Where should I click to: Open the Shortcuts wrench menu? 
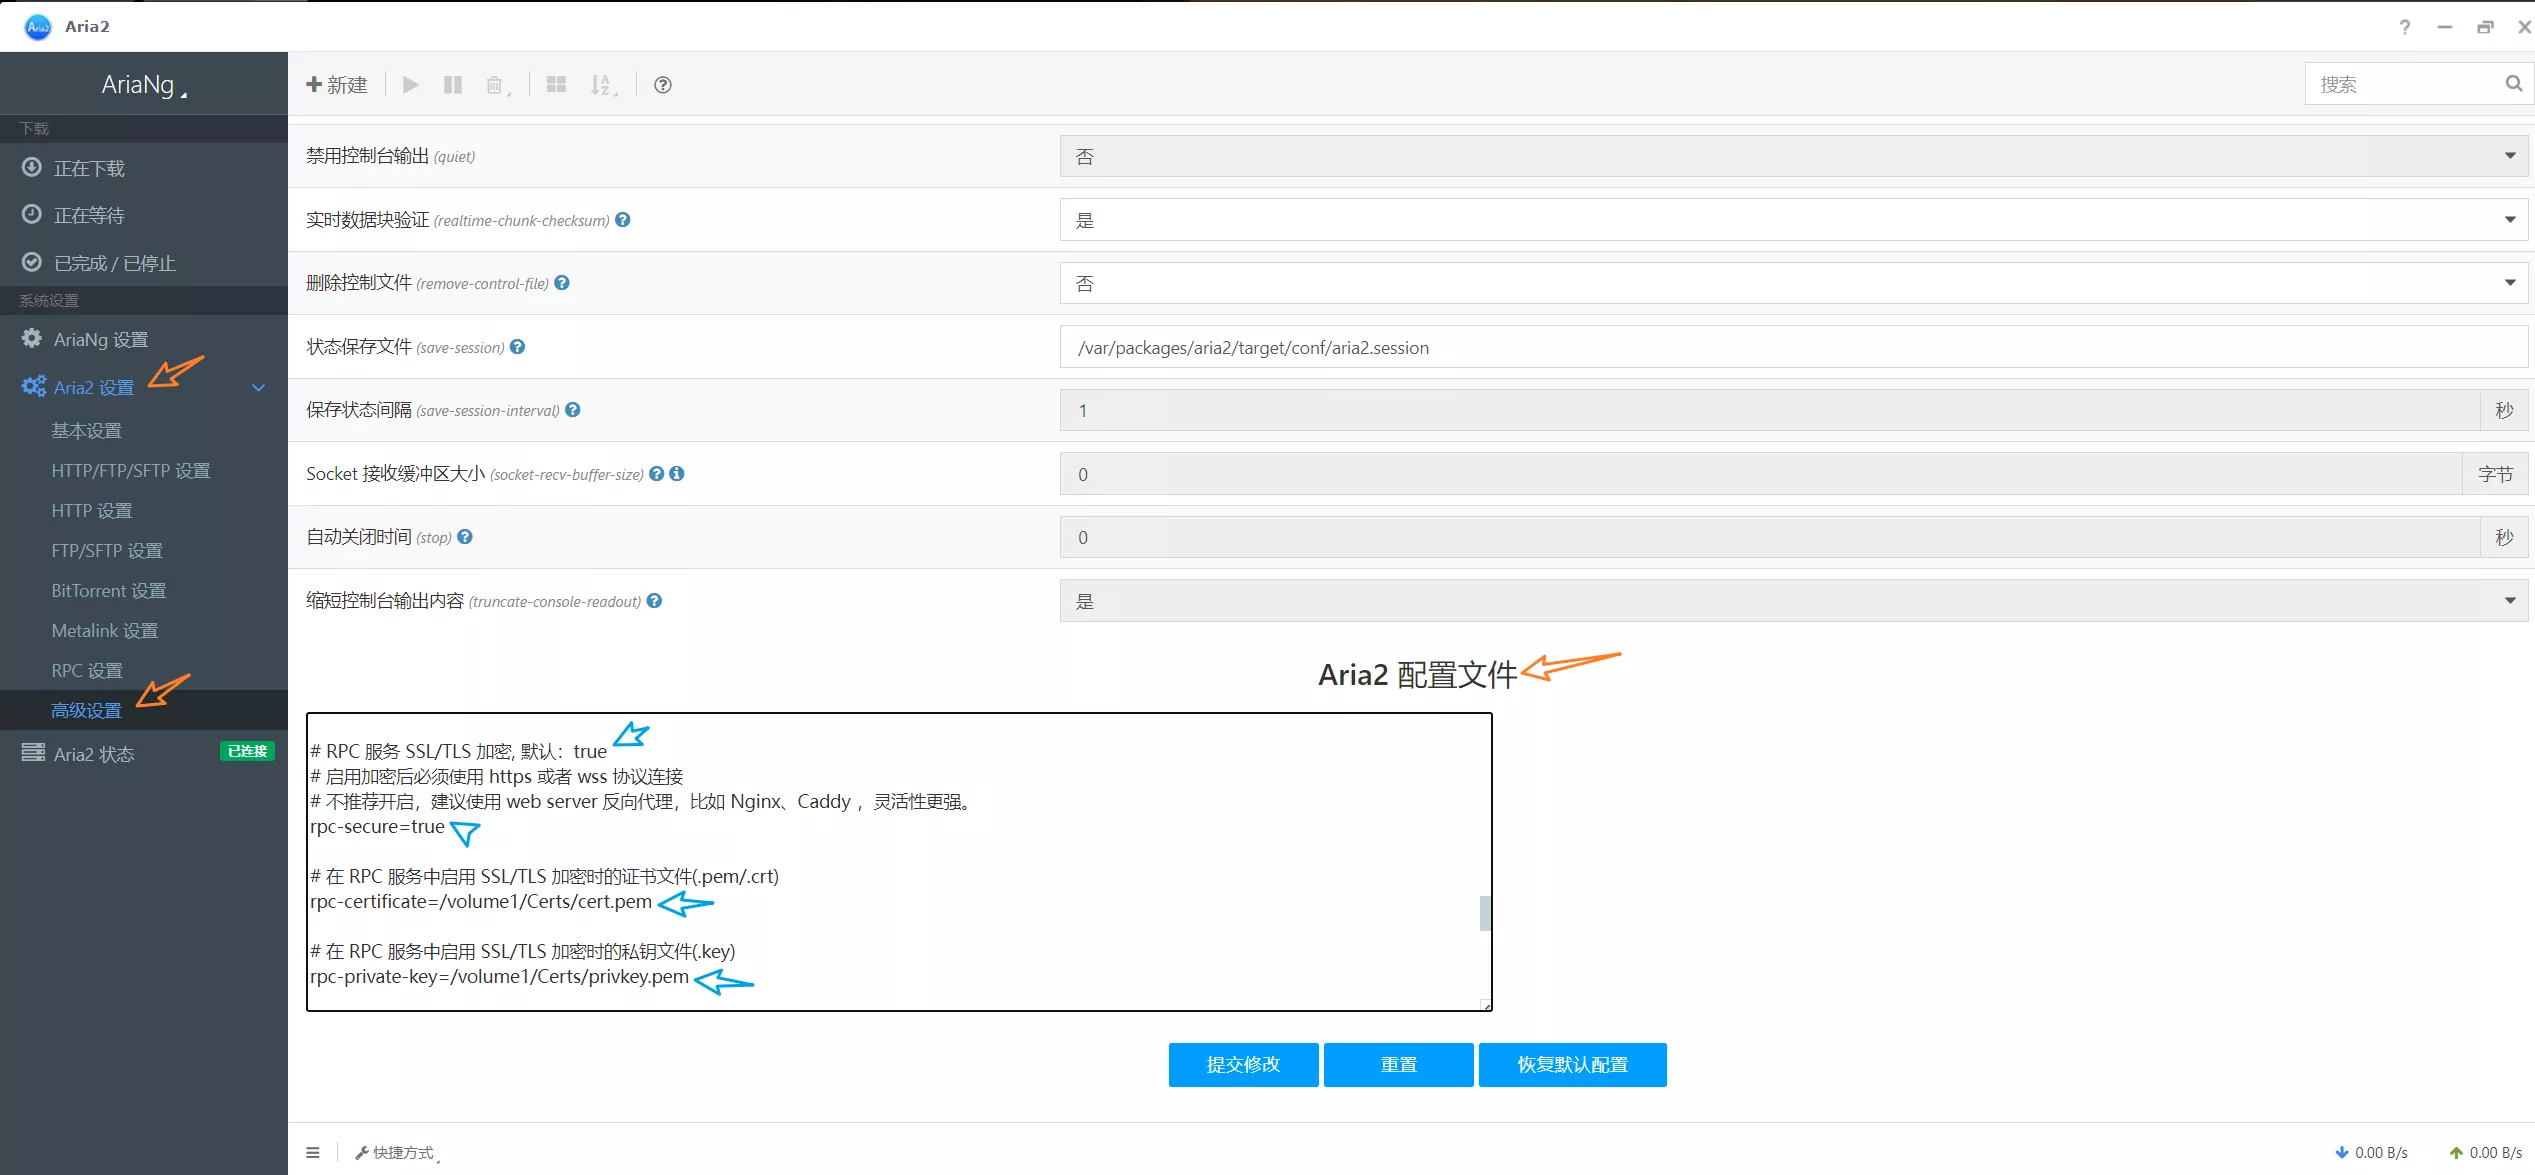click(397, 1153)
